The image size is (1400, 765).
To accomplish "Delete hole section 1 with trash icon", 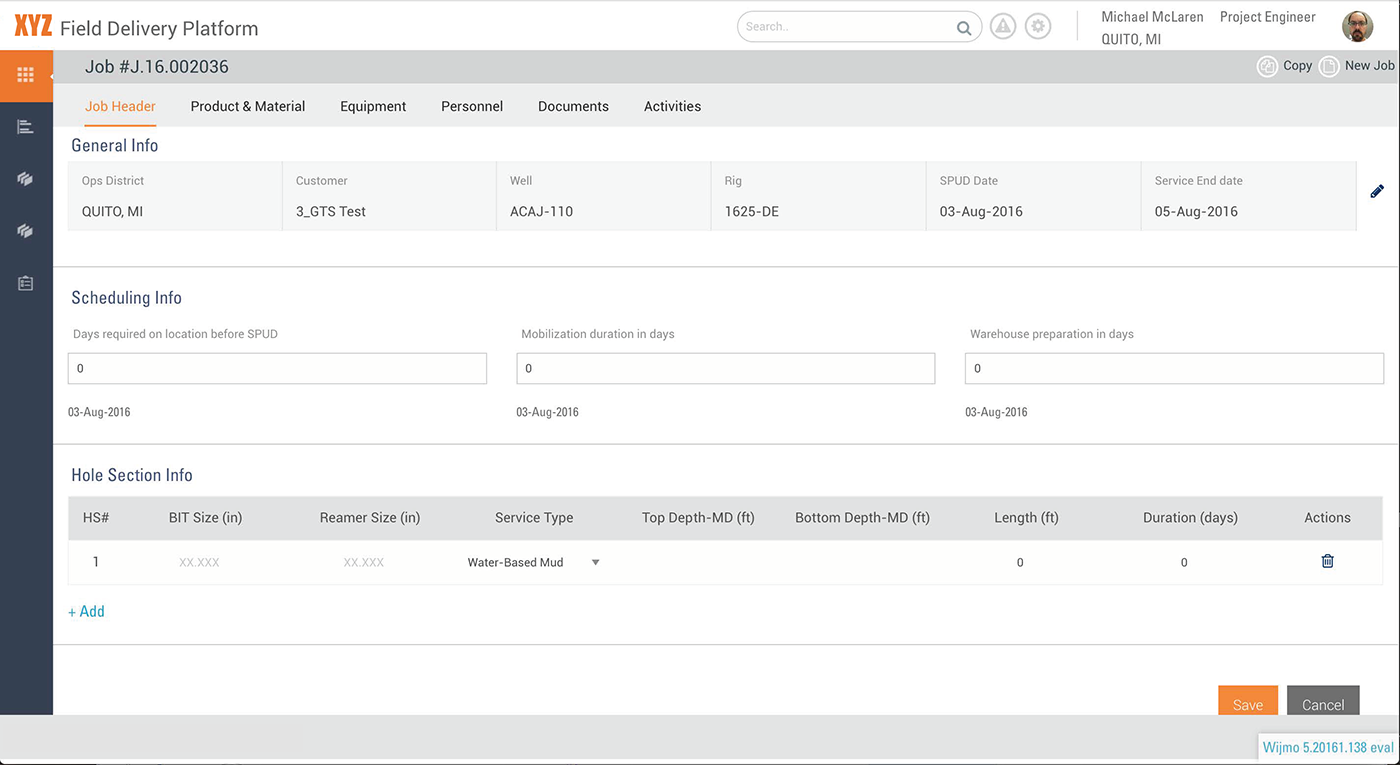I will [x=1328, y=561].
